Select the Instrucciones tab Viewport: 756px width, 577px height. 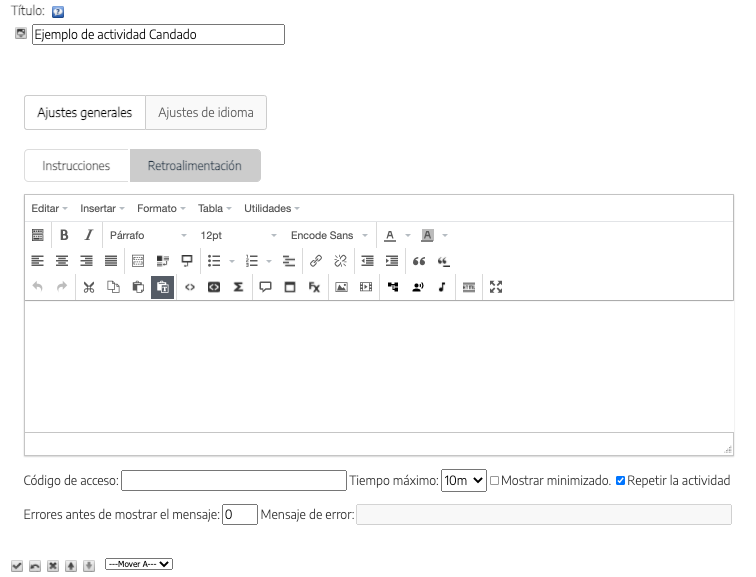[x=76, y=166]
